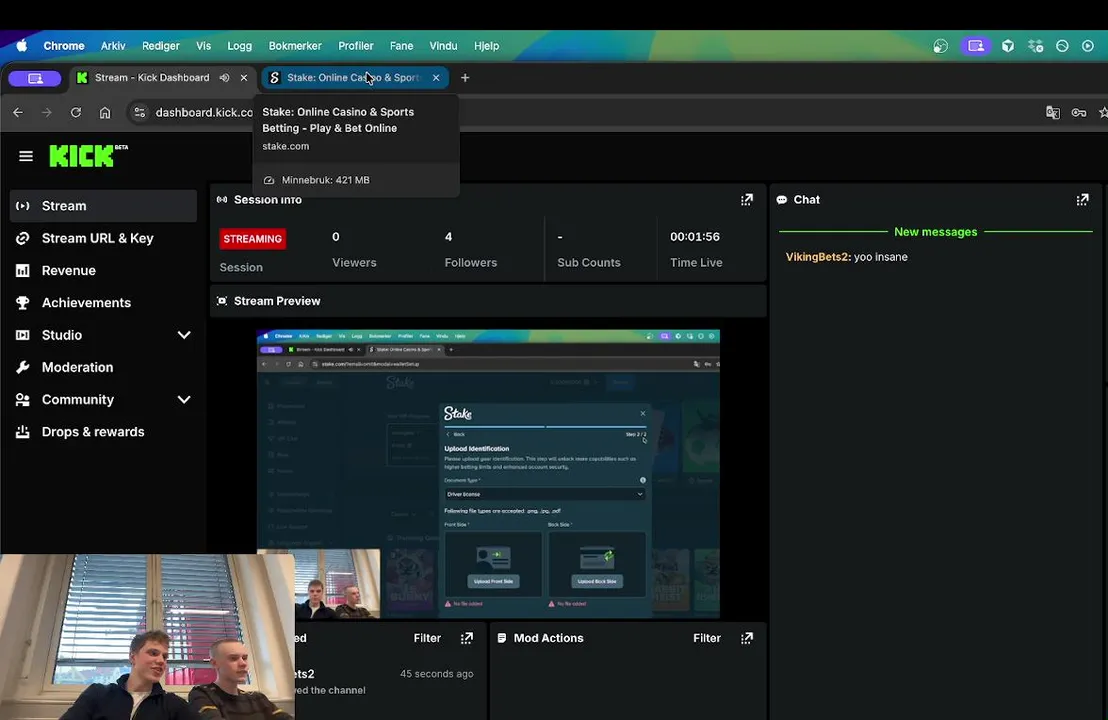Screen dimensions: 1108x720
Task: Open Filter for Mod Actions
Action: [x=707, y=638]
